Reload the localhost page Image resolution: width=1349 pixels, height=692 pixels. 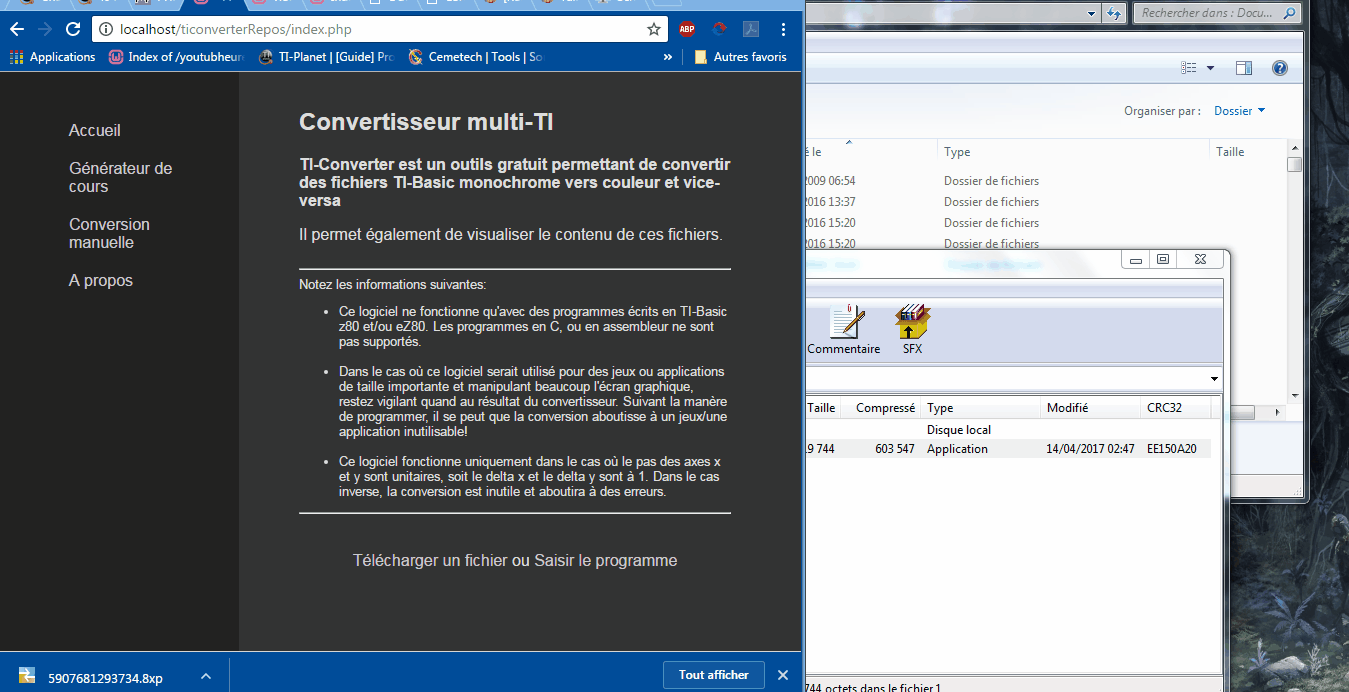73,29
